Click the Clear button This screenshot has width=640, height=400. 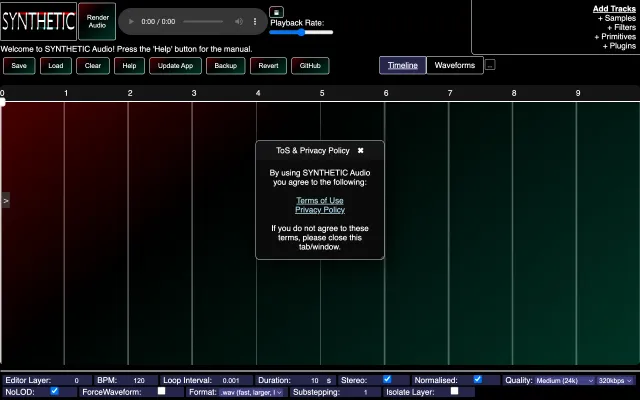click(x=93, y=66)
